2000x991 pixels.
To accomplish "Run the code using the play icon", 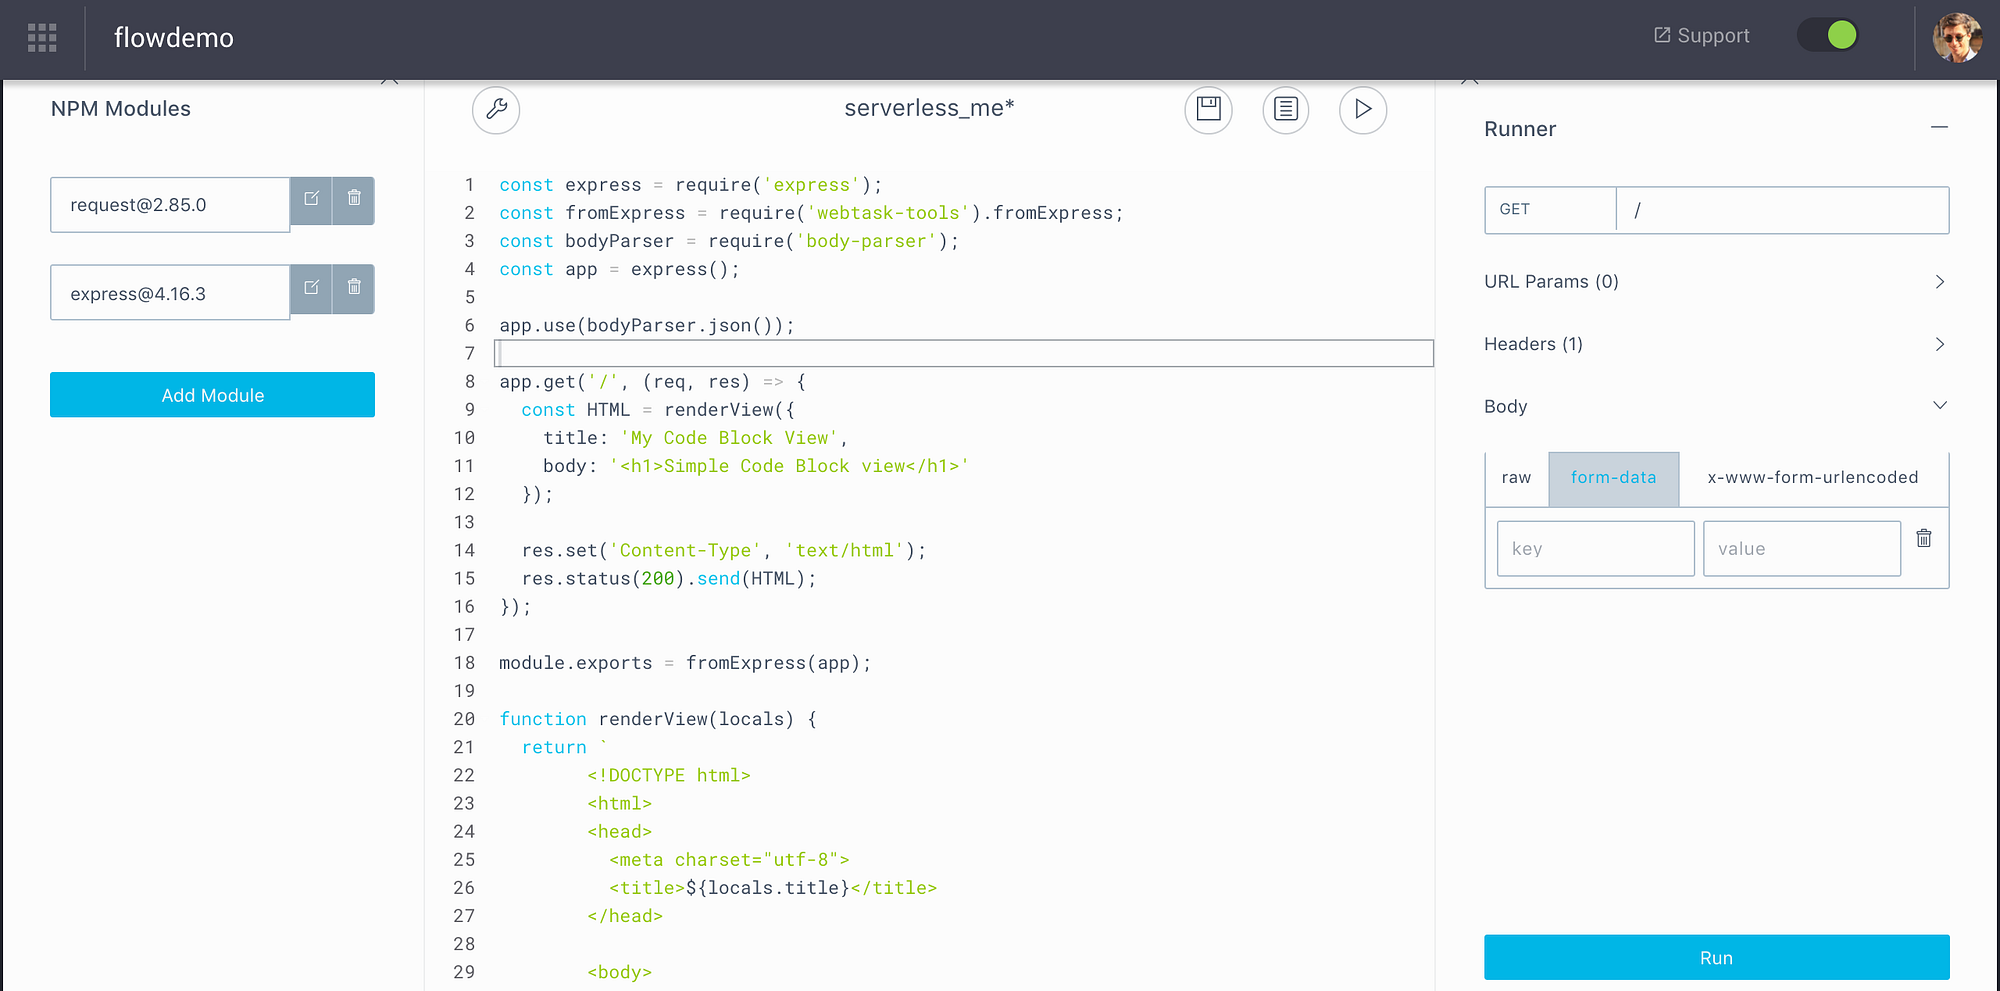I will [1362, 110].
